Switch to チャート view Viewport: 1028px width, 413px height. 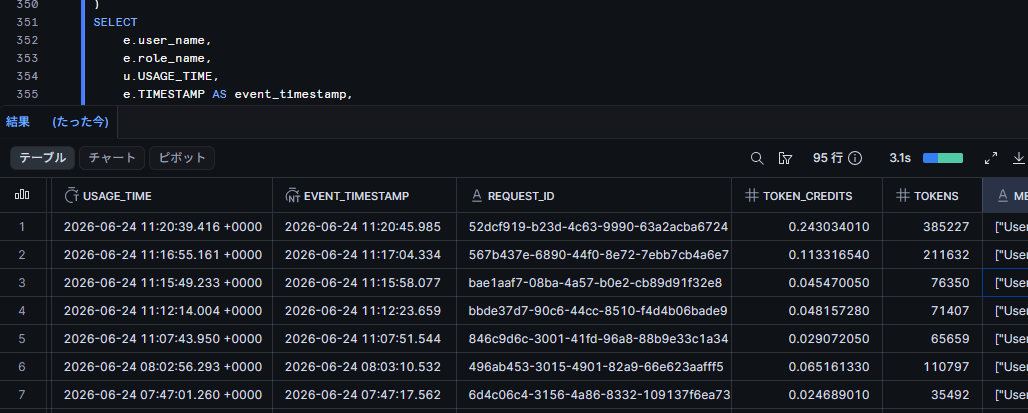coord(112,158)
